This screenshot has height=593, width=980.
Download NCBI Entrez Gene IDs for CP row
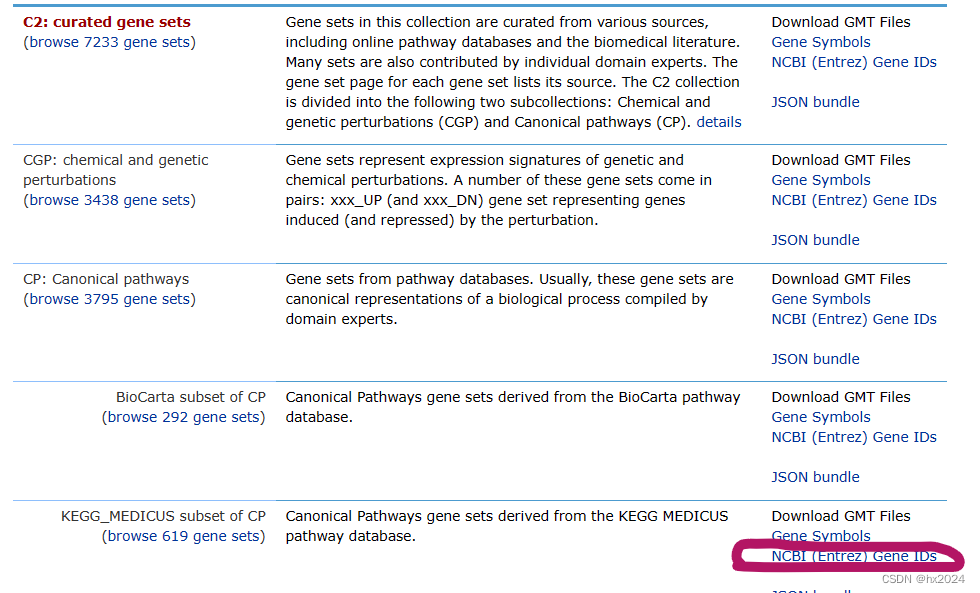854,319
